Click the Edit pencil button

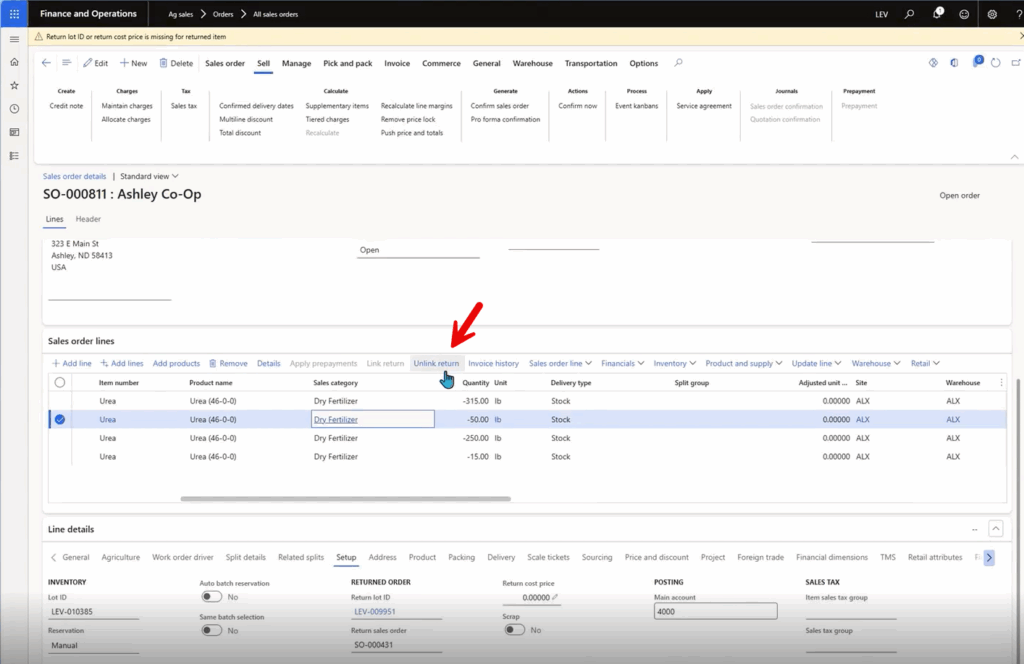pos(95,63)
